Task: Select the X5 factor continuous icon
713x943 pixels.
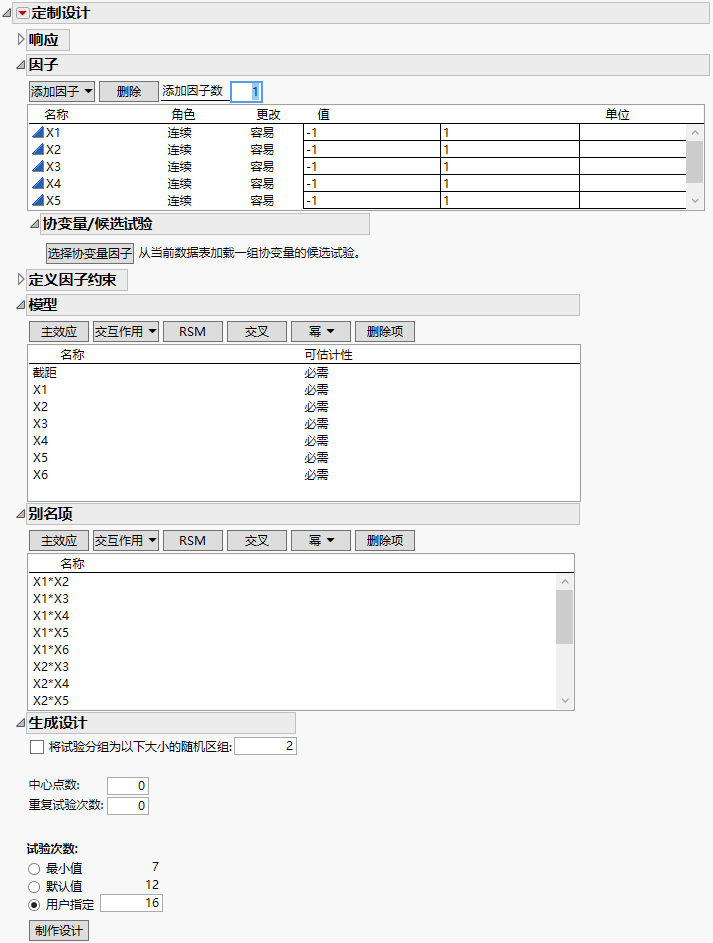Action: (38, 200)
